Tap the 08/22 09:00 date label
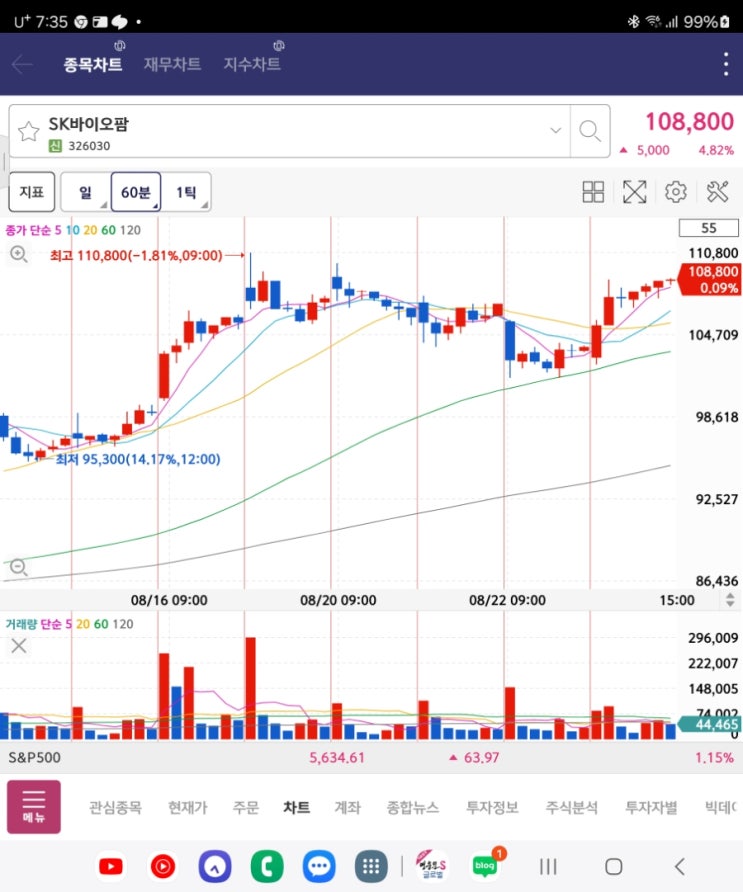Screen dimensions: 743x892 pos(507,600)
